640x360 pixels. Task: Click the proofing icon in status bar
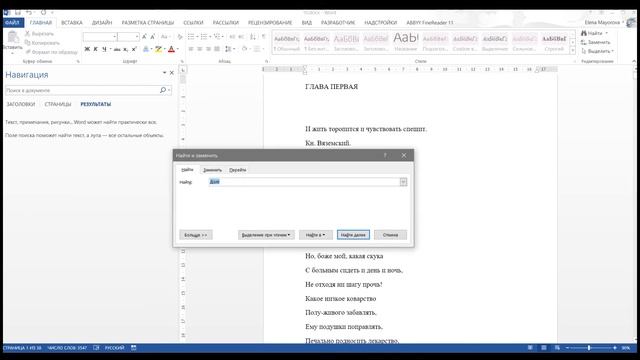(x=96, y=348)
